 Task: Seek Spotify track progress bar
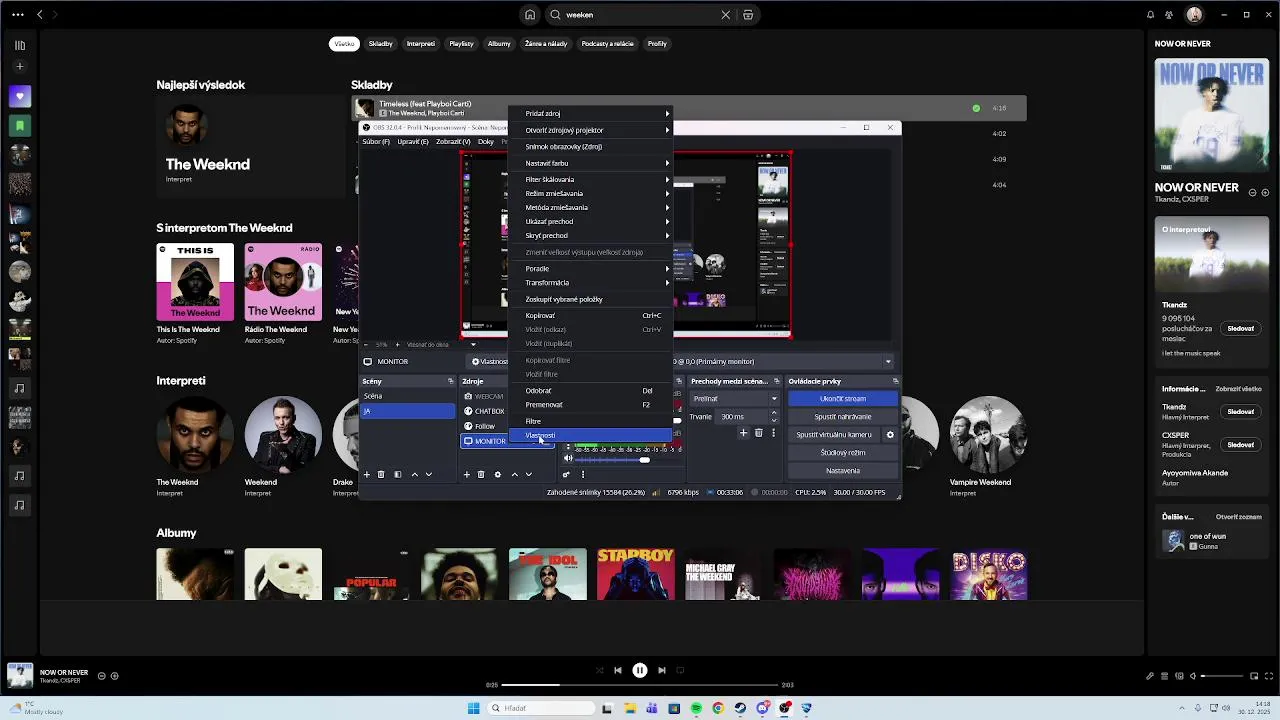639,685
